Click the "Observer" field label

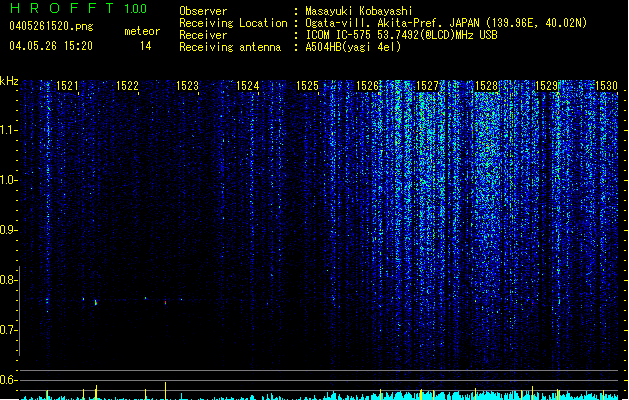203,11
